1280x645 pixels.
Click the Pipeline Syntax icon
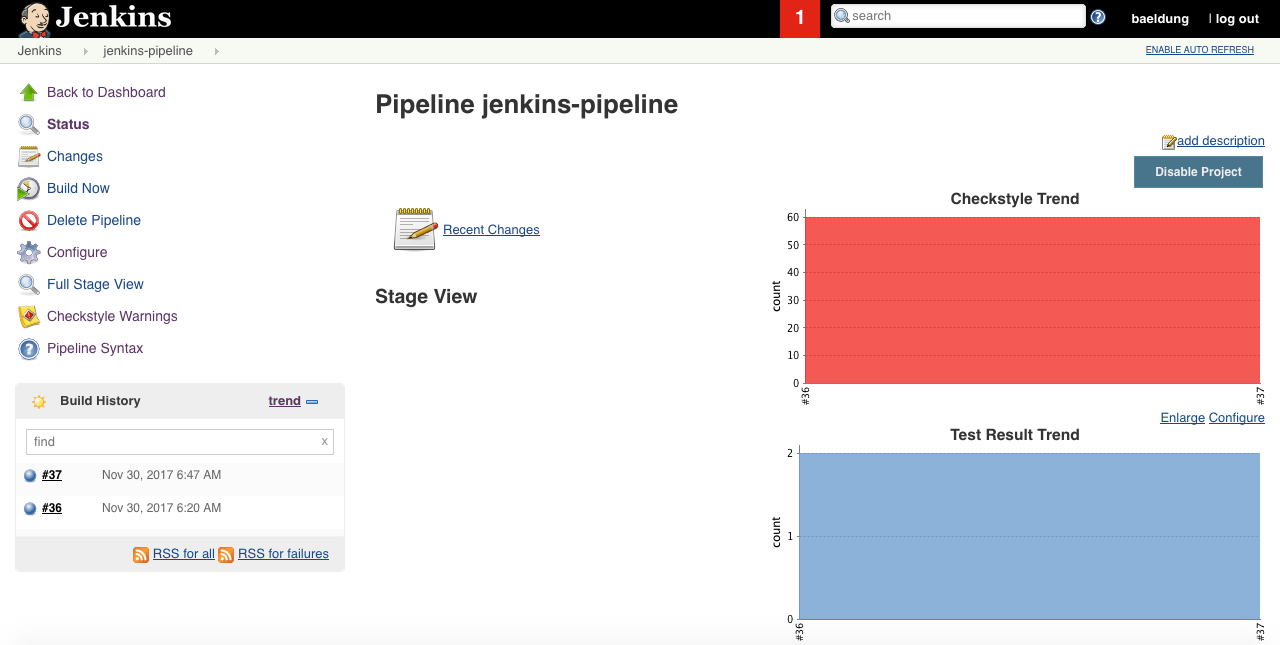[x=28, y=348]
